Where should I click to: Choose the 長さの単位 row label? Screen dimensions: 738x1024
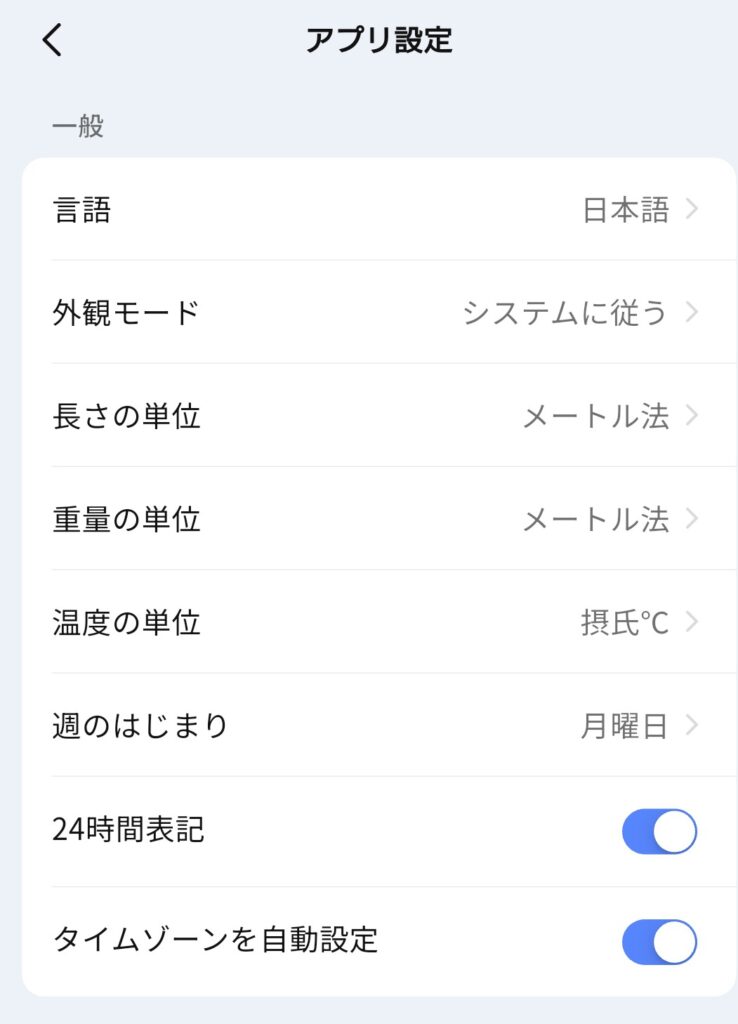pyautogui.click(x=126, y=416)
